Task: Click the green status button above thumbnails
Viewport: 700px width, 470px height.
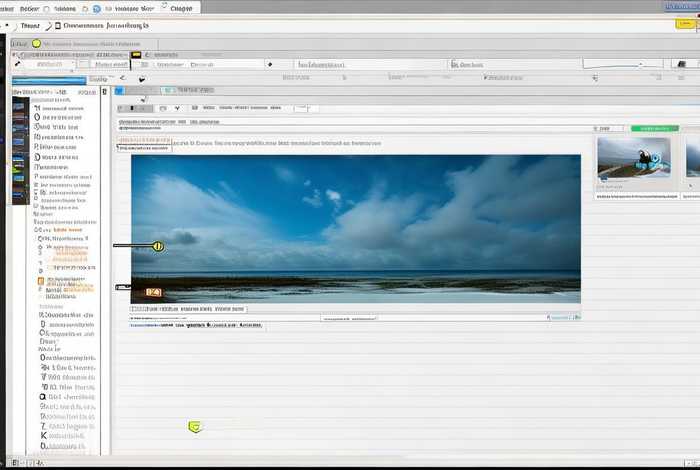Action: tap(654, 128)
